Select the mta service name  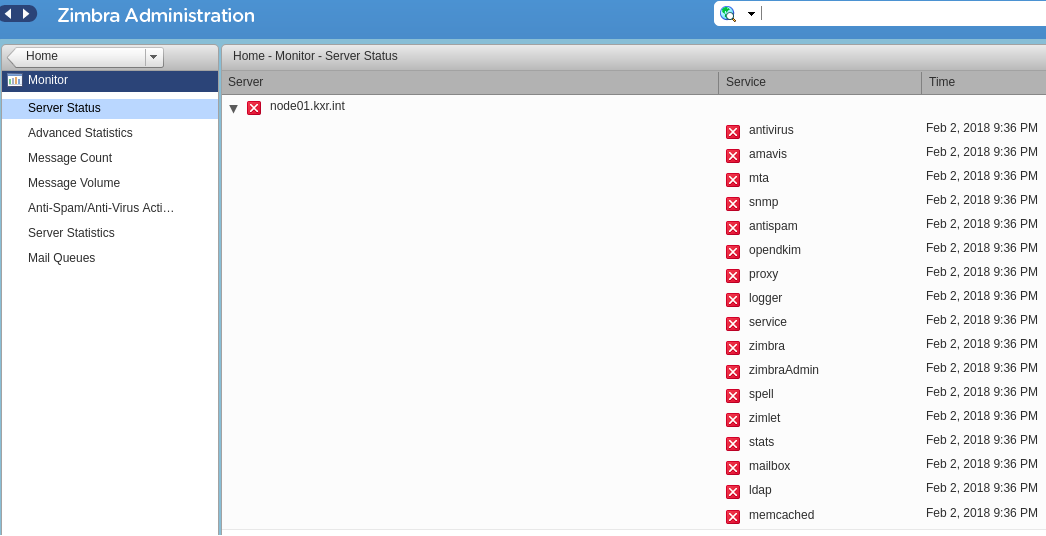click(x=758, y=178)
